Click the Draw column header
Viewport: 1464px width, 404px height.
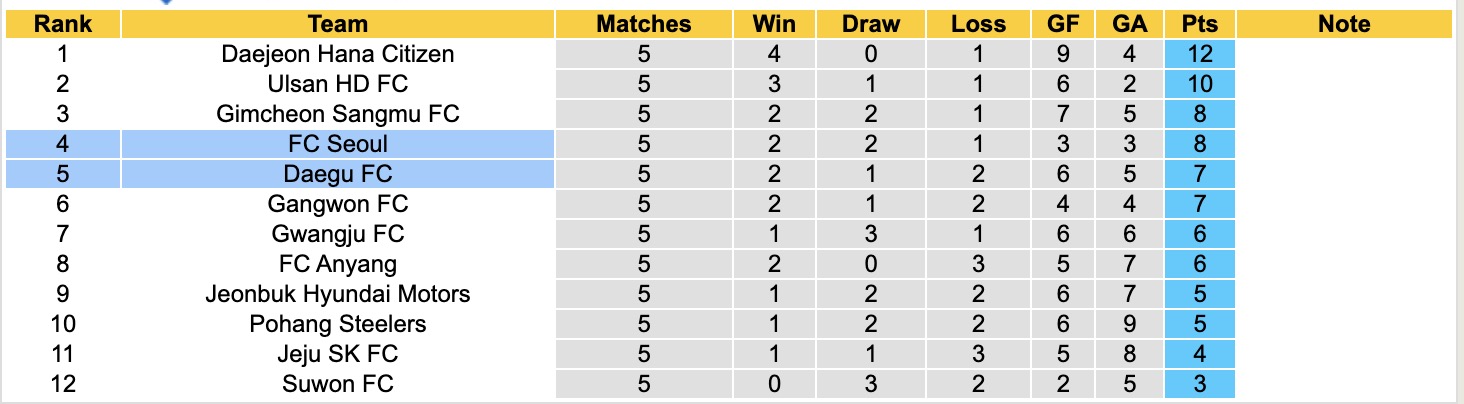(x=871, y=24)
